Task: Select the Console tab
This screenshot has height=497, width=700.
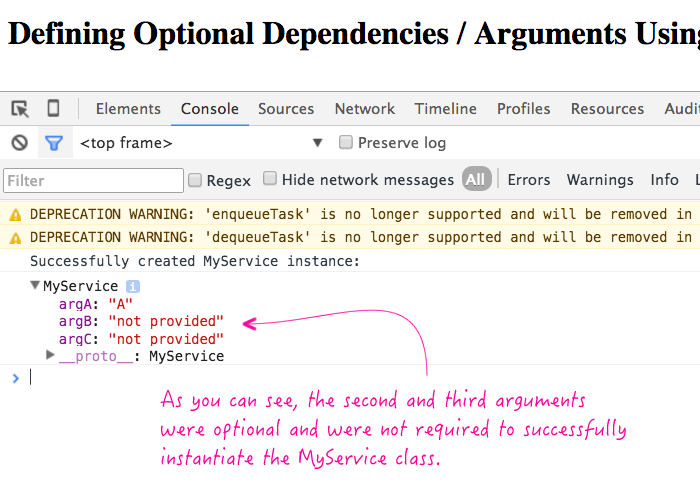Action: click(x=210, y=109)
